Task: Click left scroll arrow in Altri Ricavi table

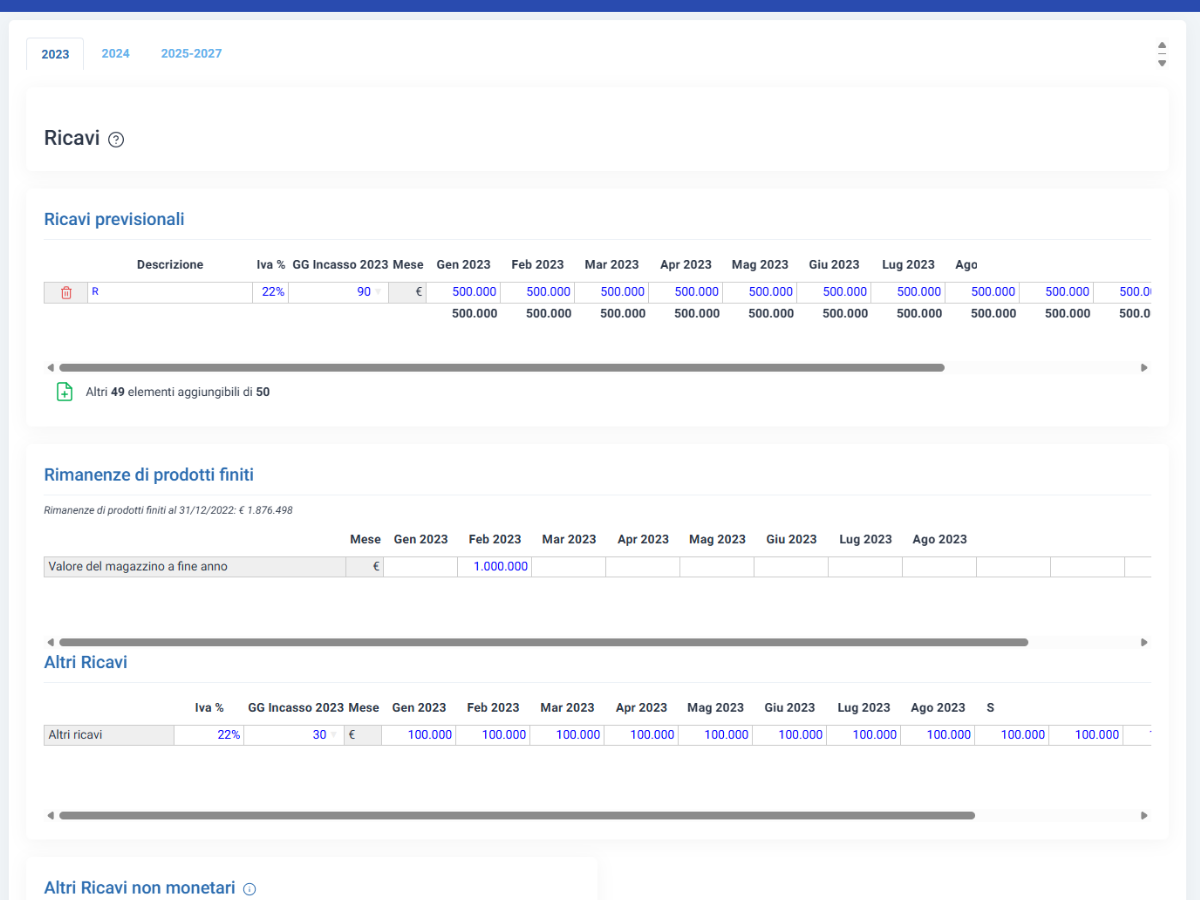Action: click(x=50, y=816)
